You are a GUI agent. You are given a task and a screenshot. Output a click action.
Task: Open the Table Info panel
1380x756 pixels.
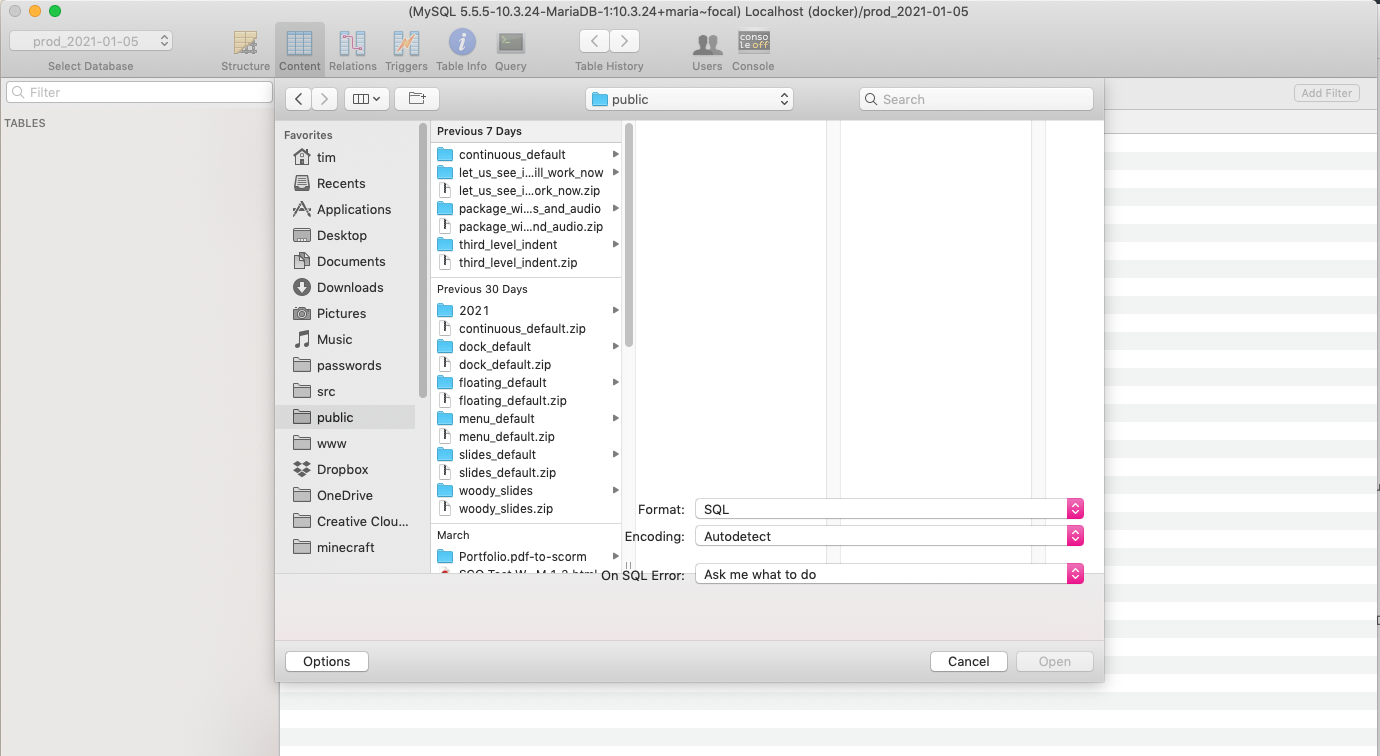[x=461, y=45]
